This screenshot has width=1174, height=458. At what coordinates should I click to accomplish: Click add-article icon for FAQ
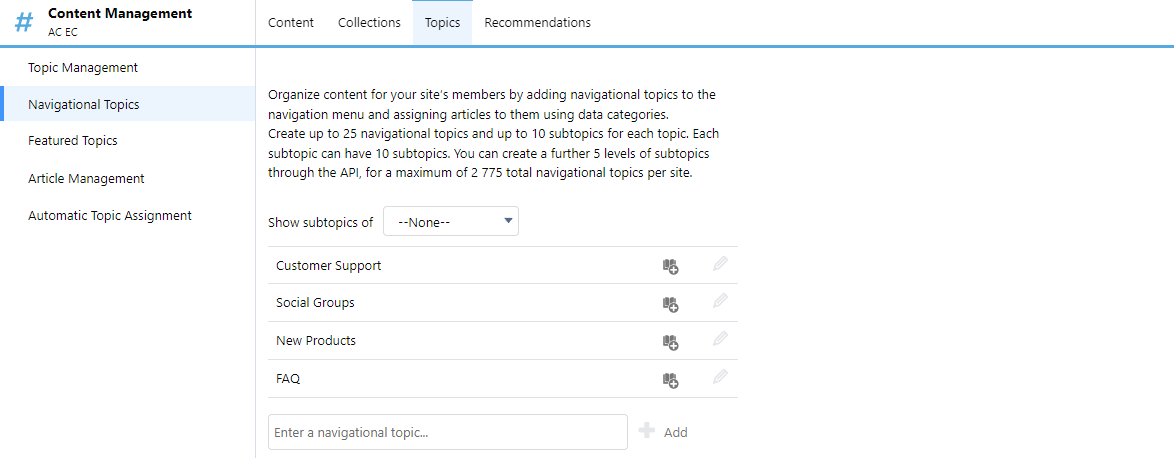click(x=670, y=380)
